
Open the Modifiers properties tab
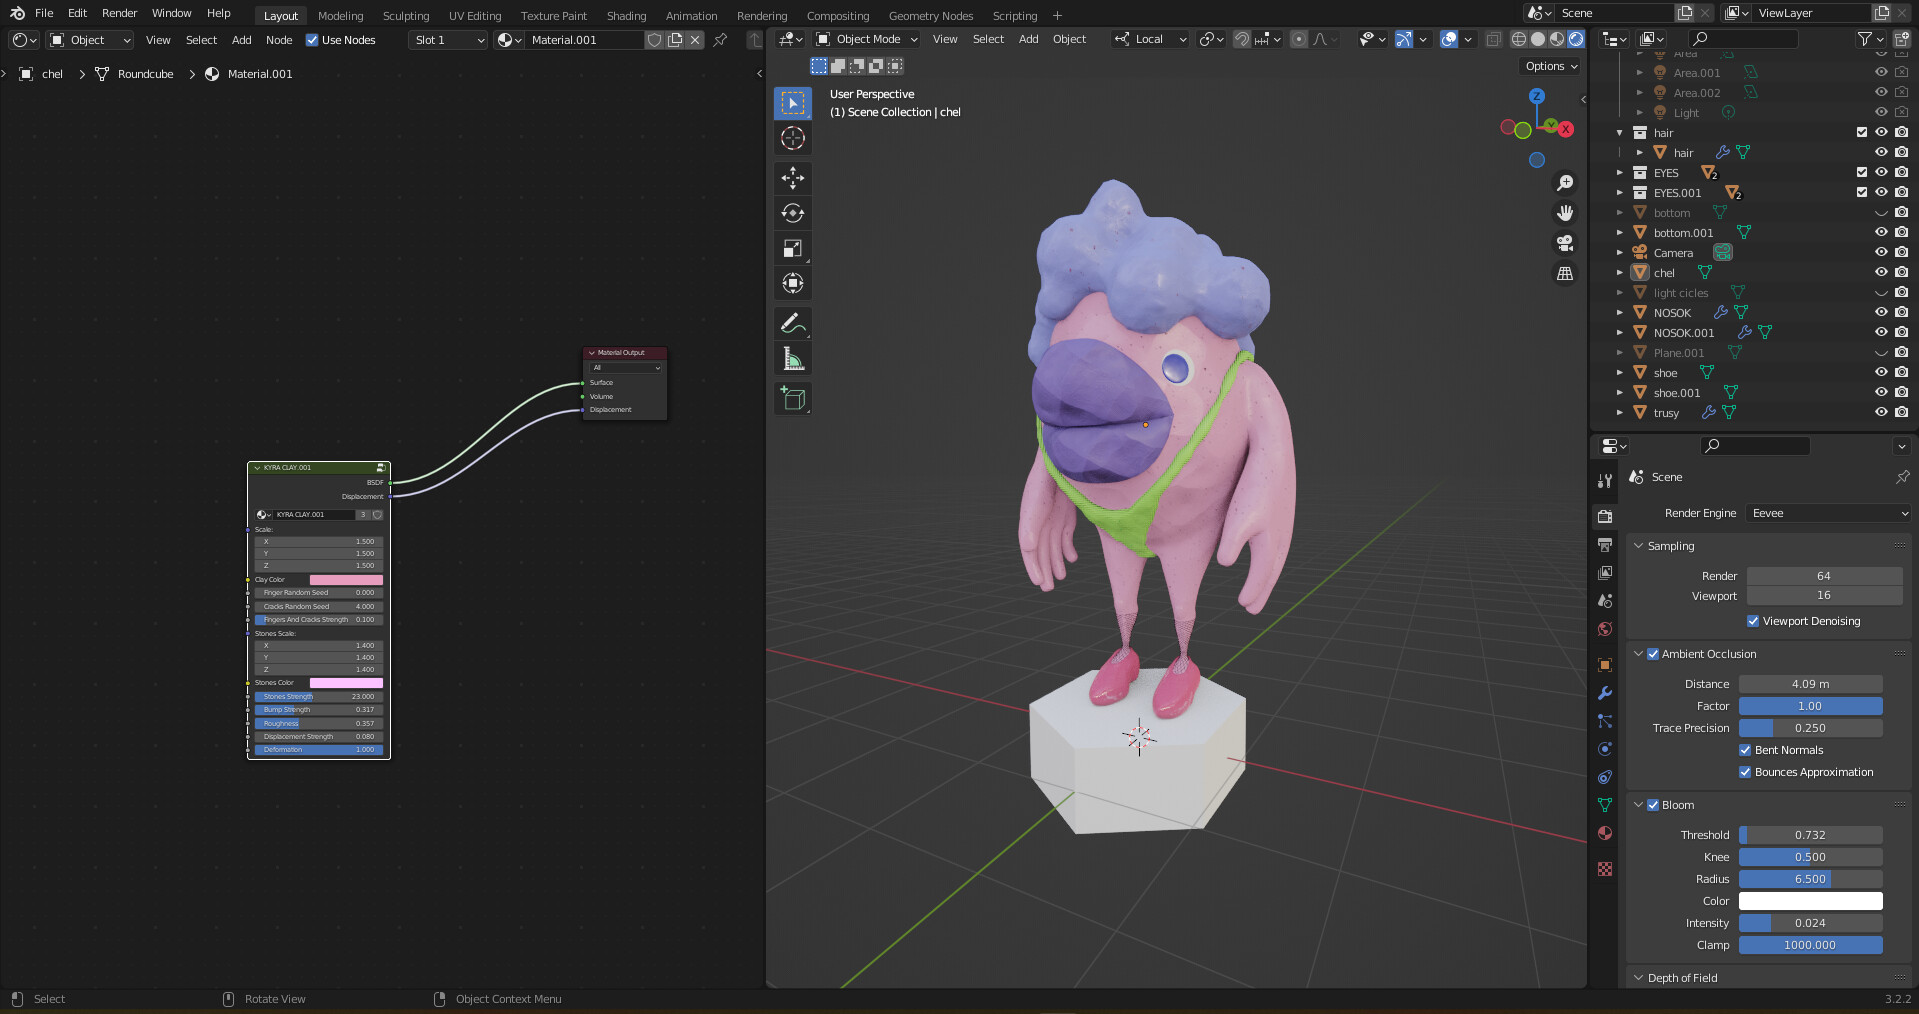[1605, 693]
